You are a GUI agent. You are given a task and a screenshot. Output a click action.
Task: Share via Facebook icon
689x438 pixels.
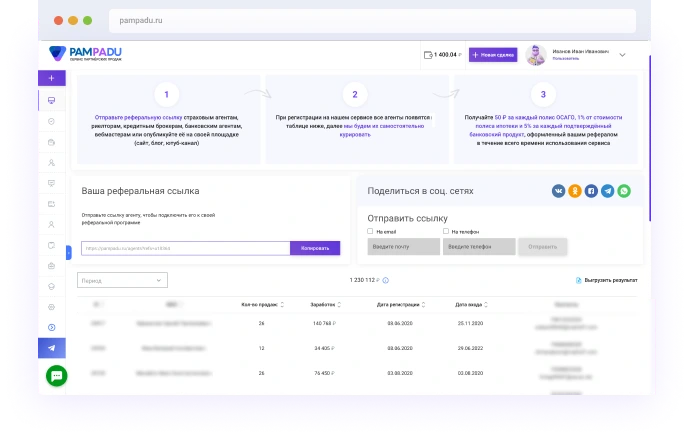(591, 190)
